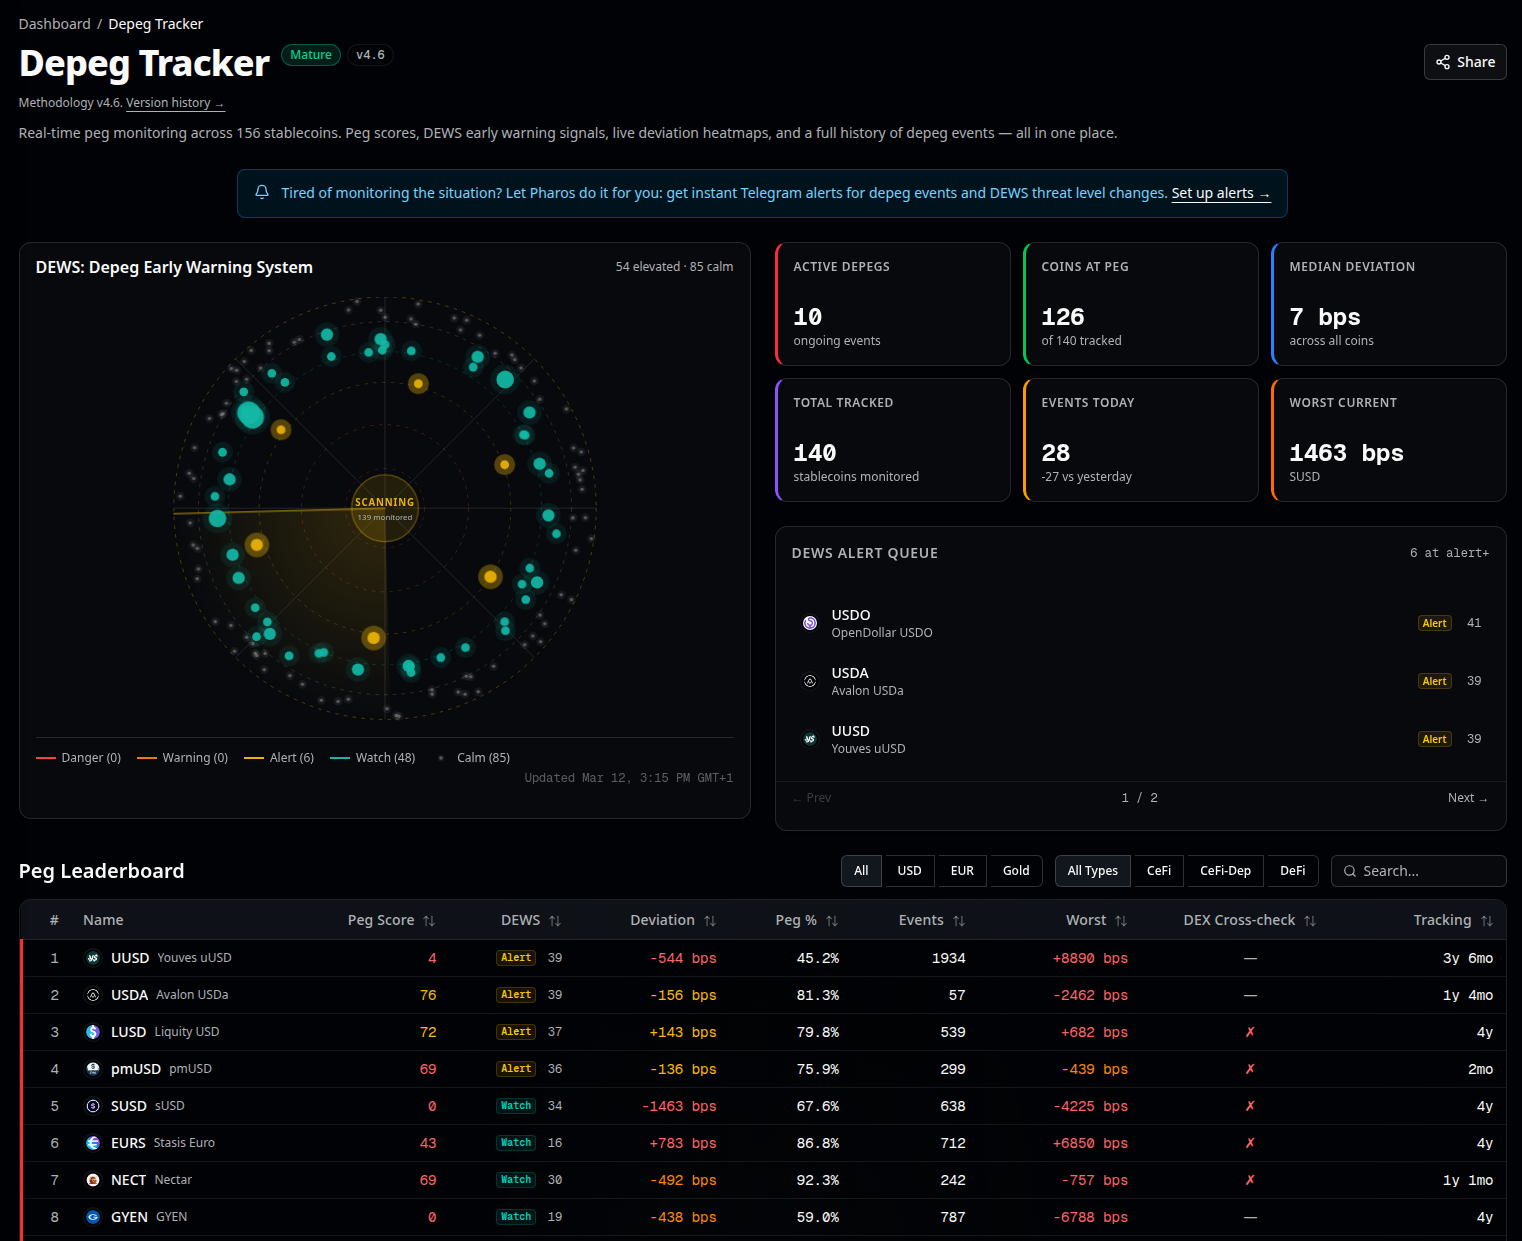Select the CeFi-Dep tab
1522x1241 pixels.
pos(1225,871)
